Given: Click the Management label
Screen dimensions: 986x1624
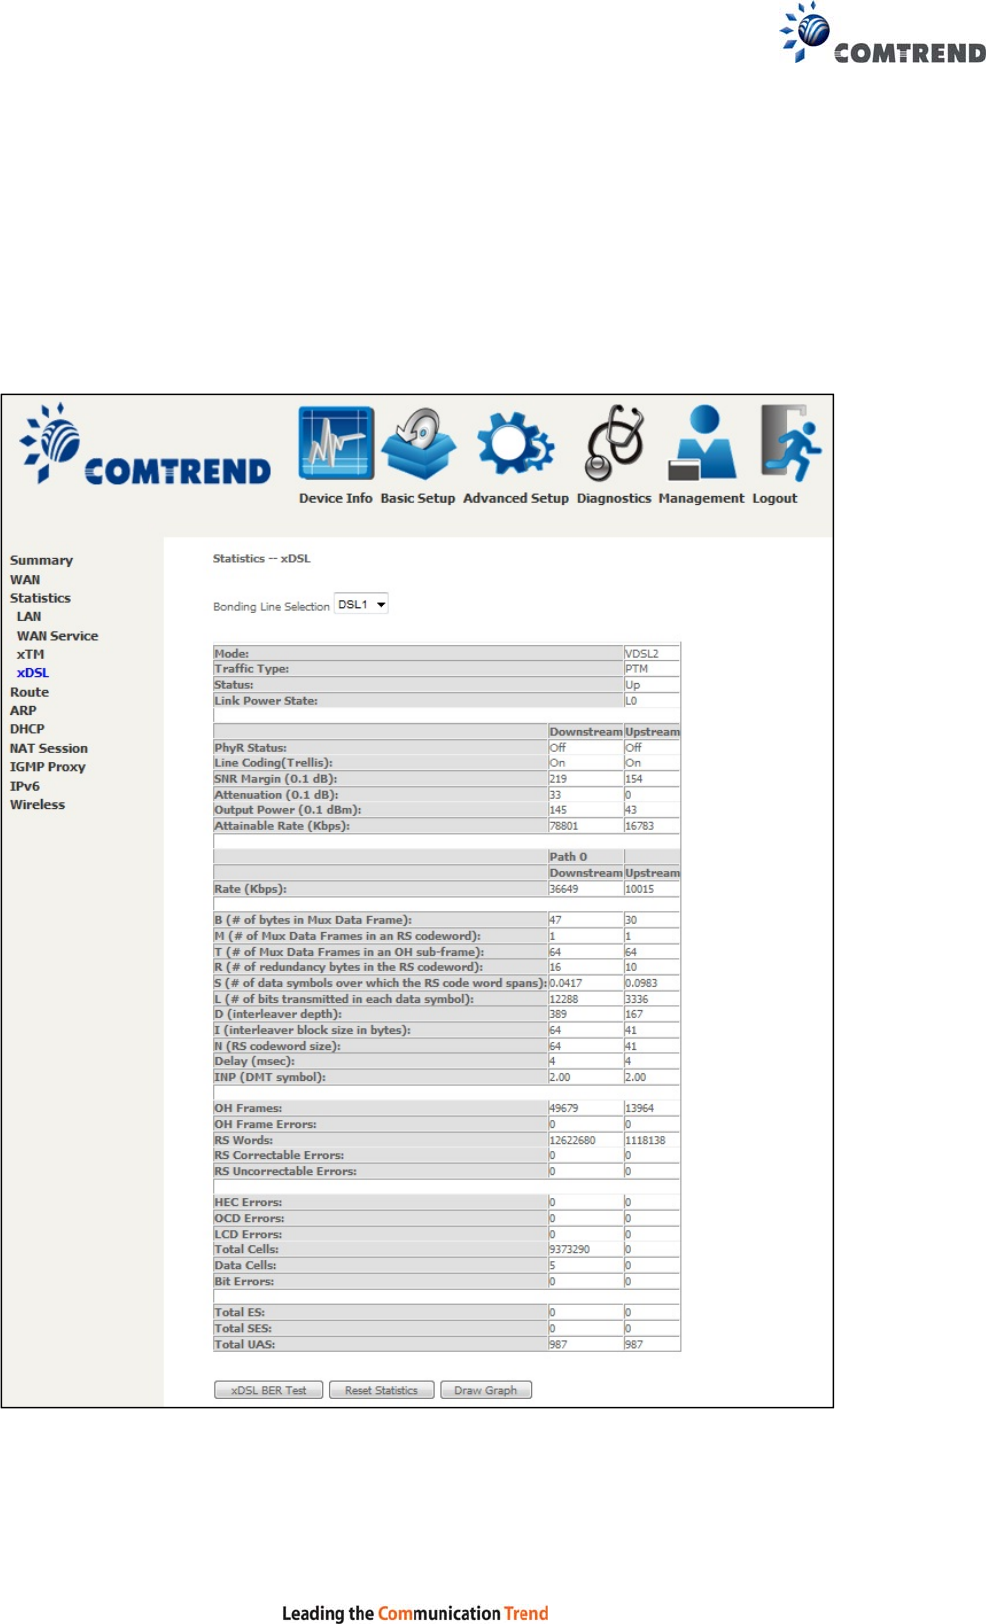Looking at the screenshot, I should (701, 498).
